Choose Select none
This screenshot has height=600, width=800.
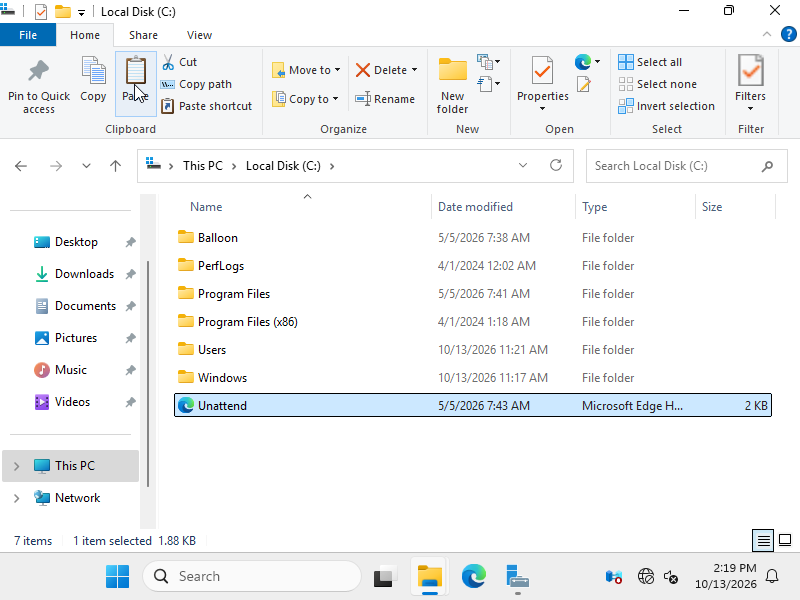(657, 84)
